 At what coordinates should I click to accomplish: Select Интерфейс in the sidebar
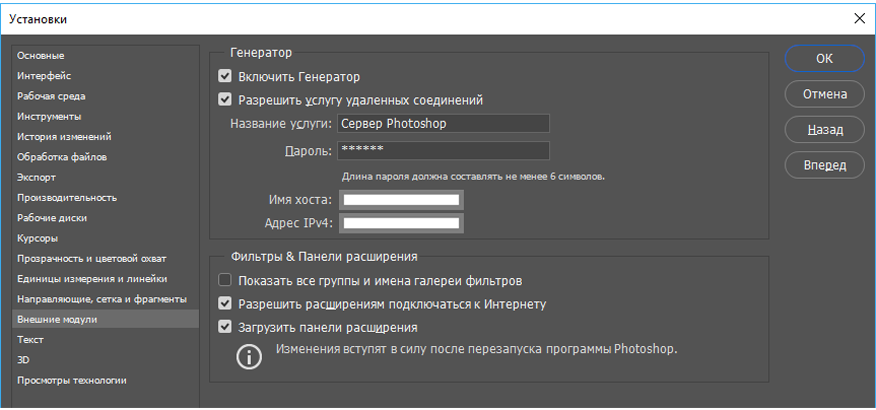[x=44, y=75]
